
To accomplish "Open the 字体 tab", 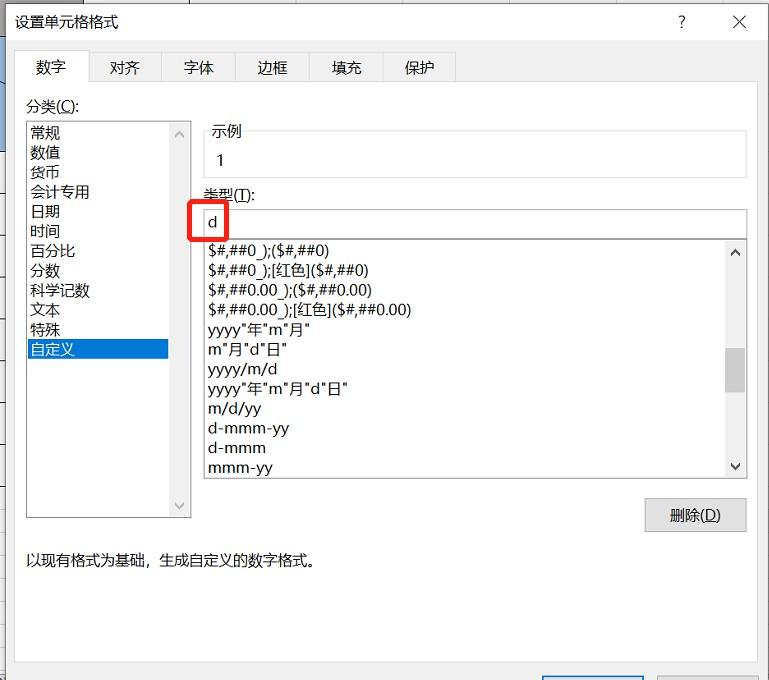I will [x=199, y=68].
